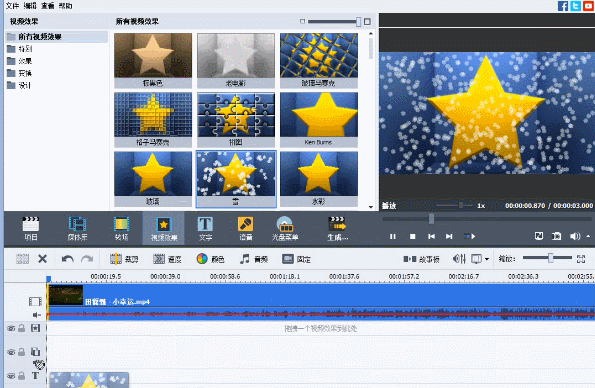The height and width of the screenshot is (388, 595).
Task: Click the large thumbnail size icon
Action: 367,22
